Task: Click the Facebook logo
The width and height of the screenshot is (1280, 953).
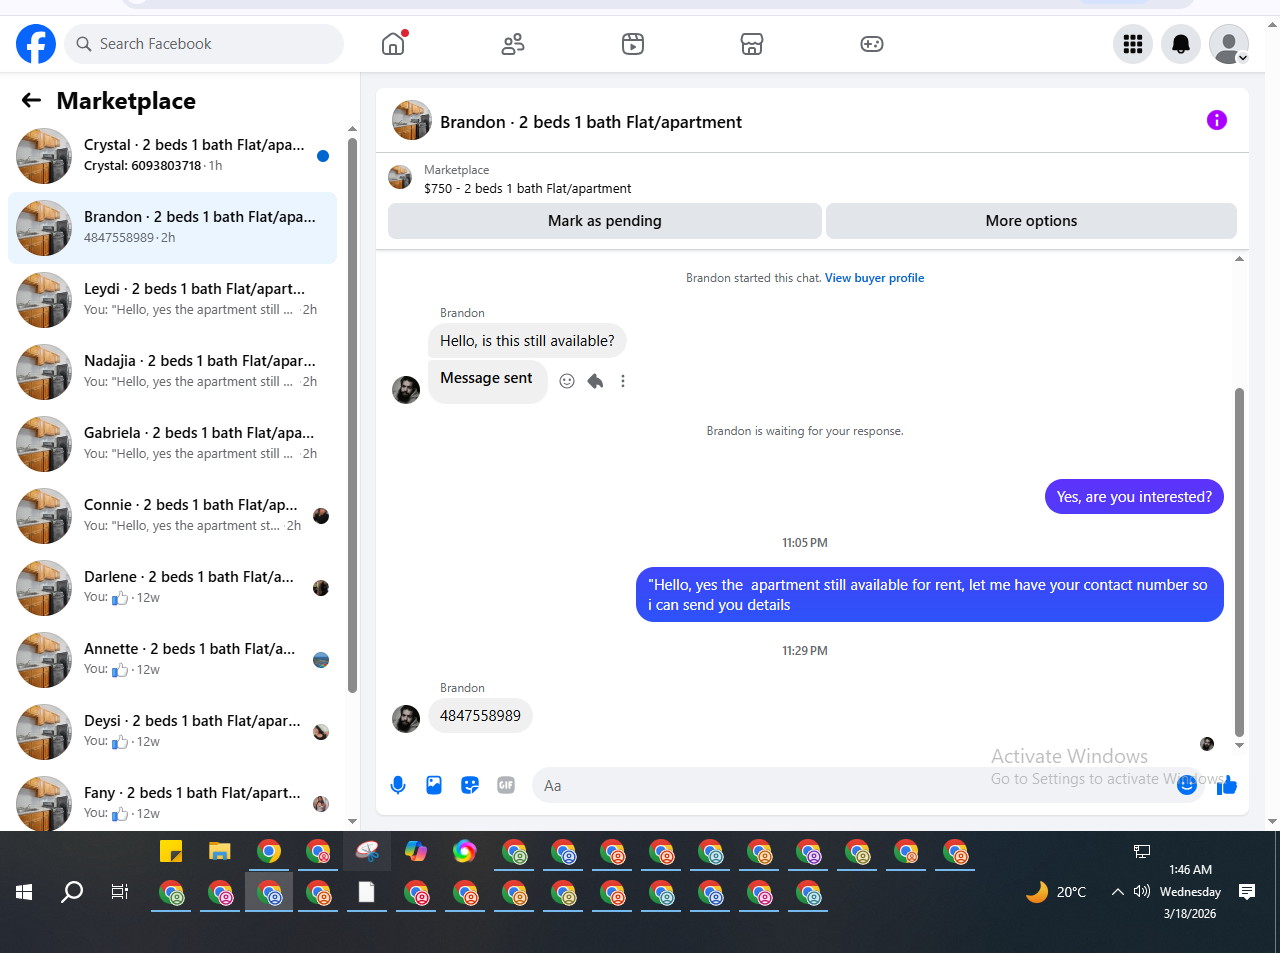Action: pos(36,44)
